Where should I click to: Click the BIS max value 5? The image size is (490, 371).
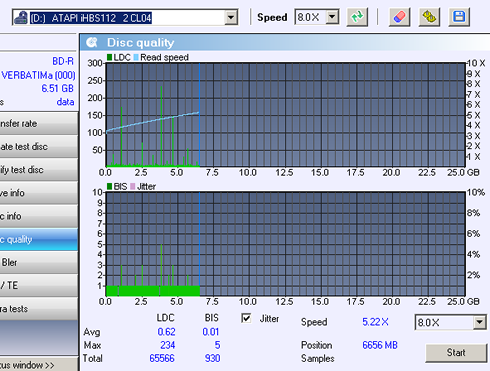217,345
